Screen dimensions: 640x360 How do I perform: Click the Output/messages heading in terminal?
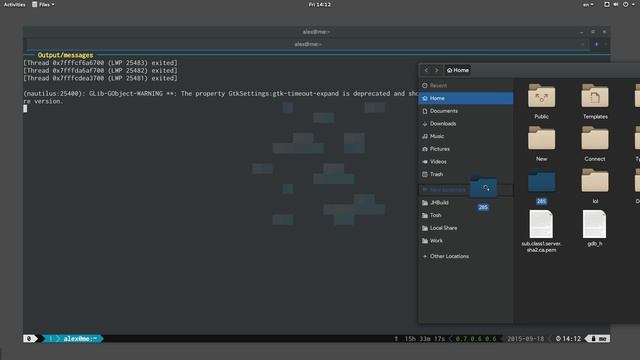[65, 55]
